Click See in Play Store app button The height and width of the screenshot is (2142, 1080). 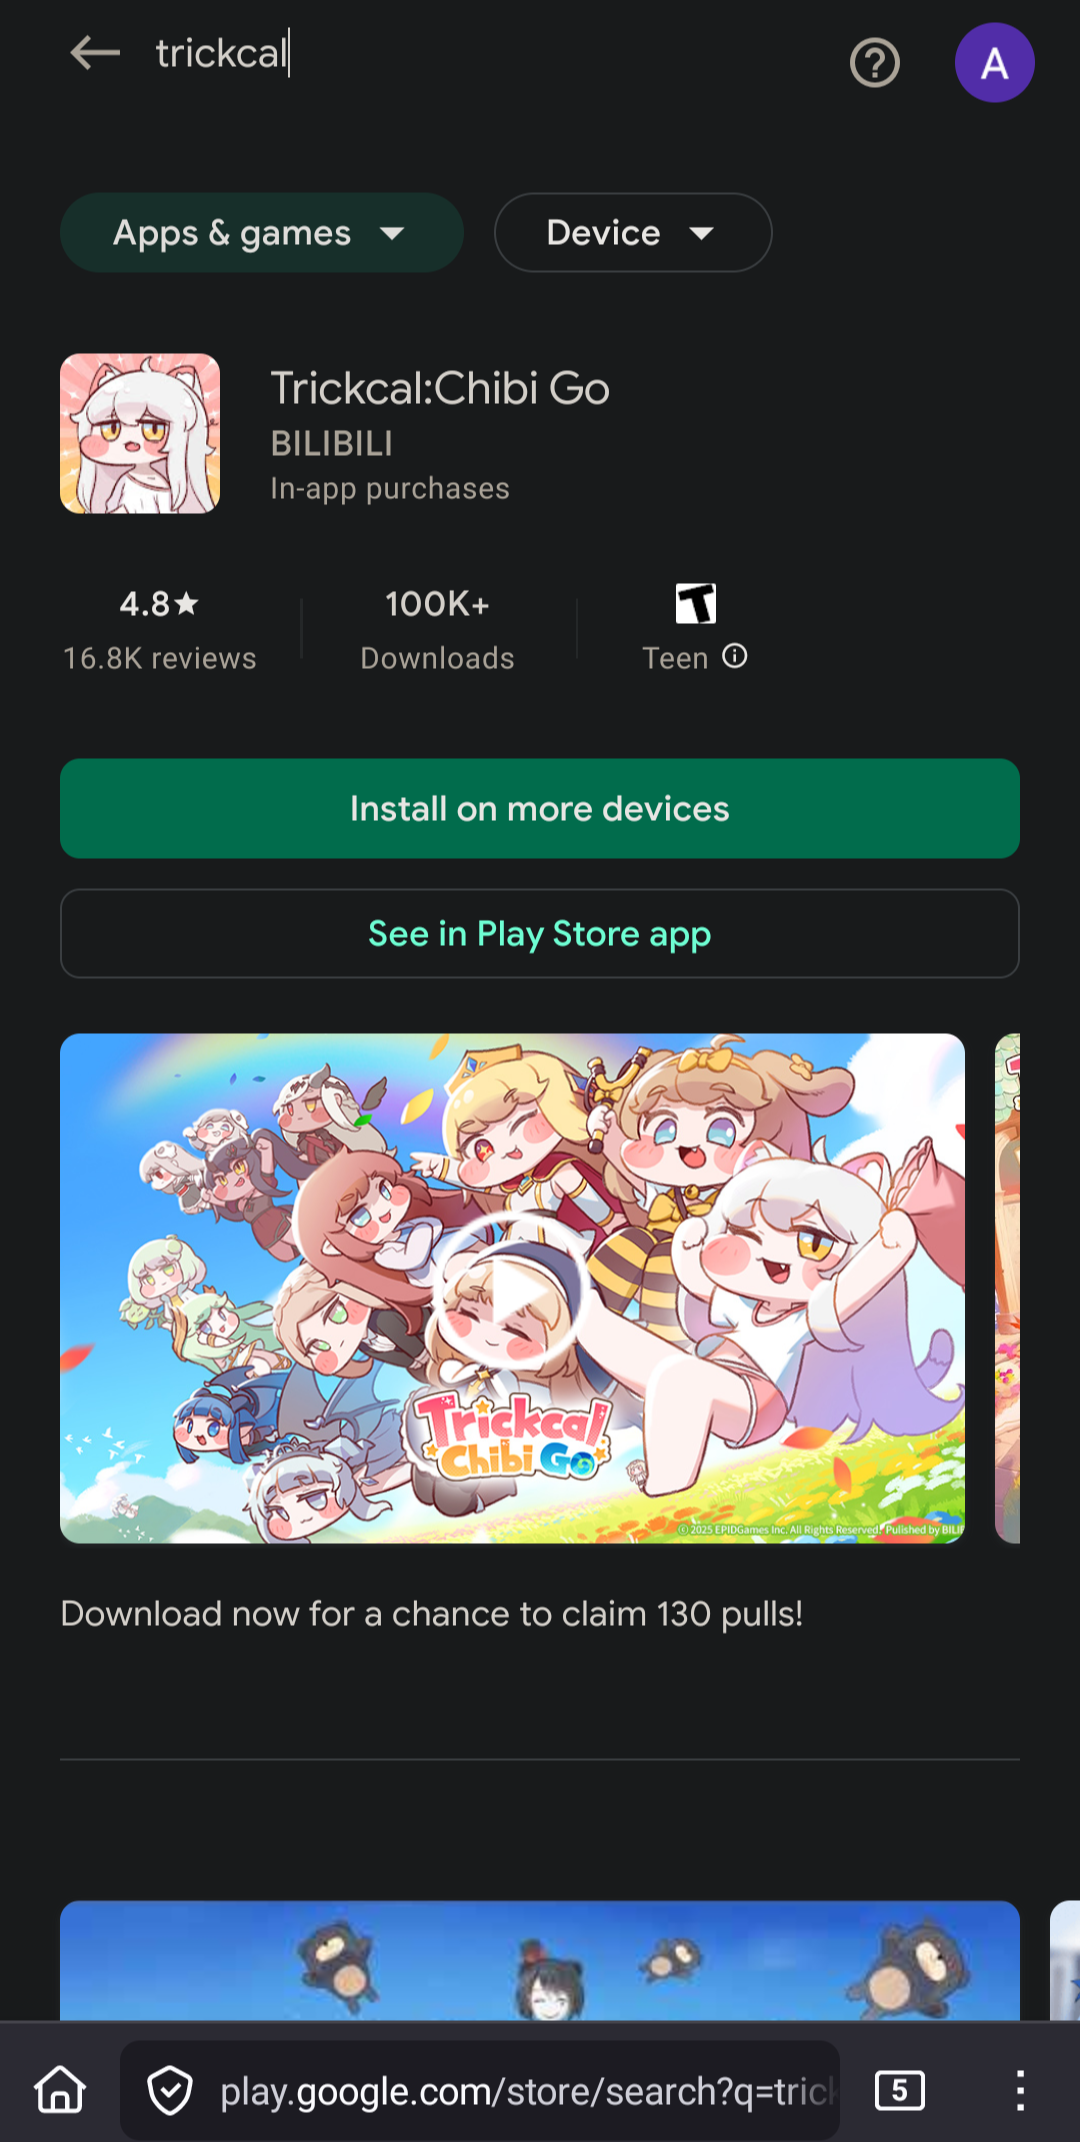click(x=540, y=933)
